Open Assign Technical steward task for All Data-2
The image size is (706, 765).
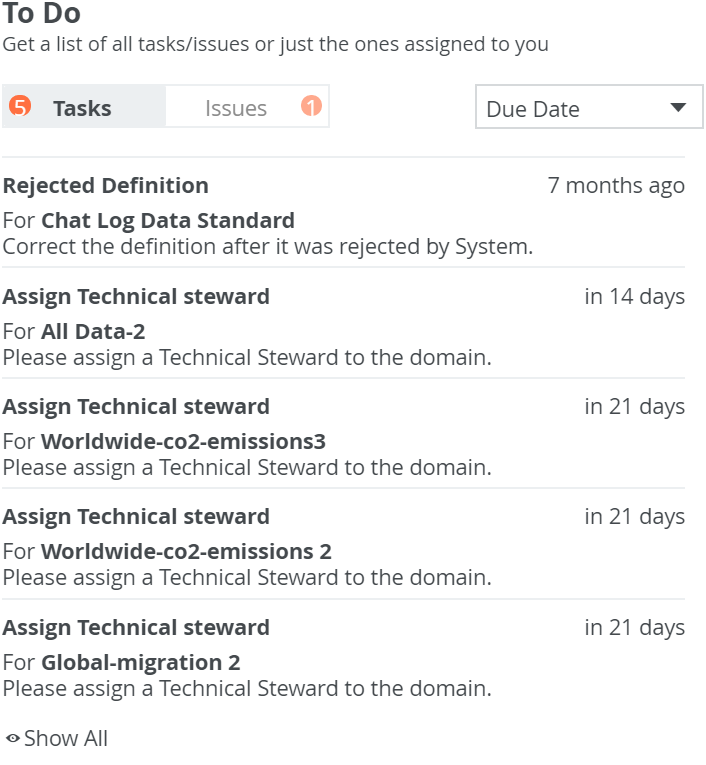click(136, 297)
